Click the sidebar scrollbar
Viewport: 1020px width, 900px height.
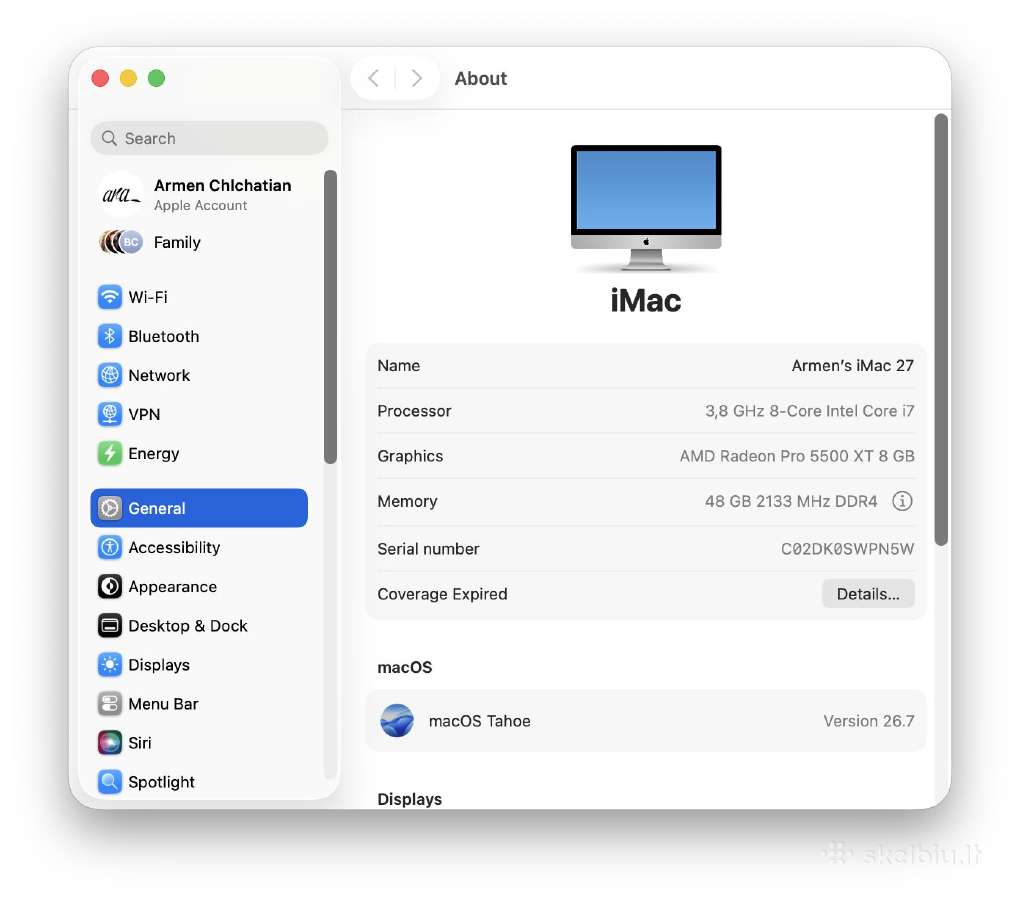330,317
